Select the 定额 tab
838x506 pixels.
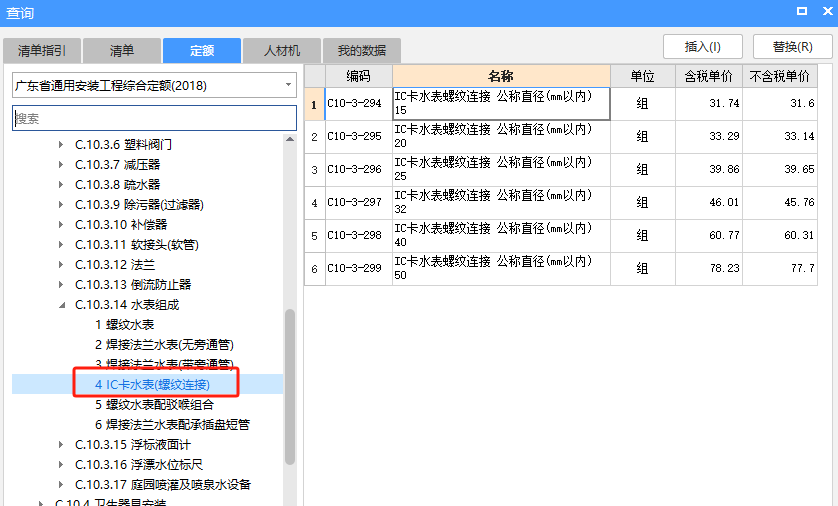pos(202,51)
